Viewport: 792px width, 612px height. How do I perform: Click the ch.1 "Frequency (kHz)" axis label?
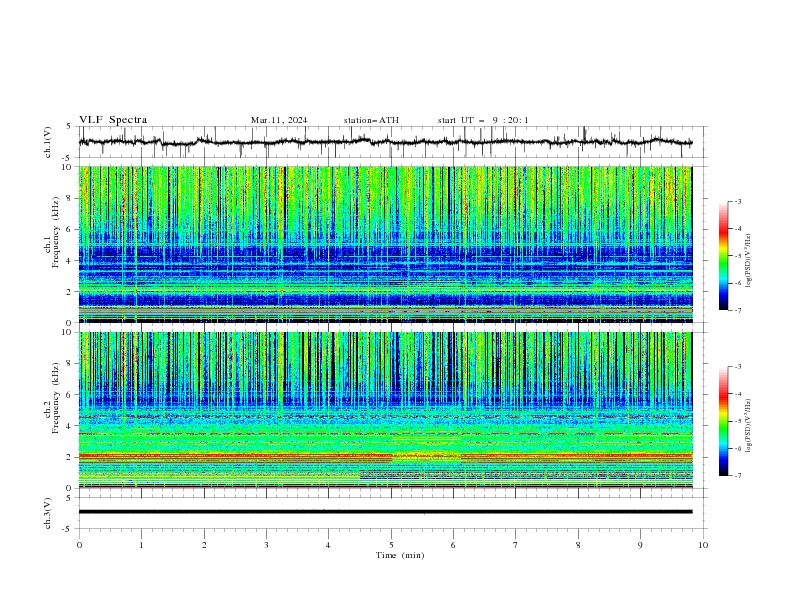56,232
